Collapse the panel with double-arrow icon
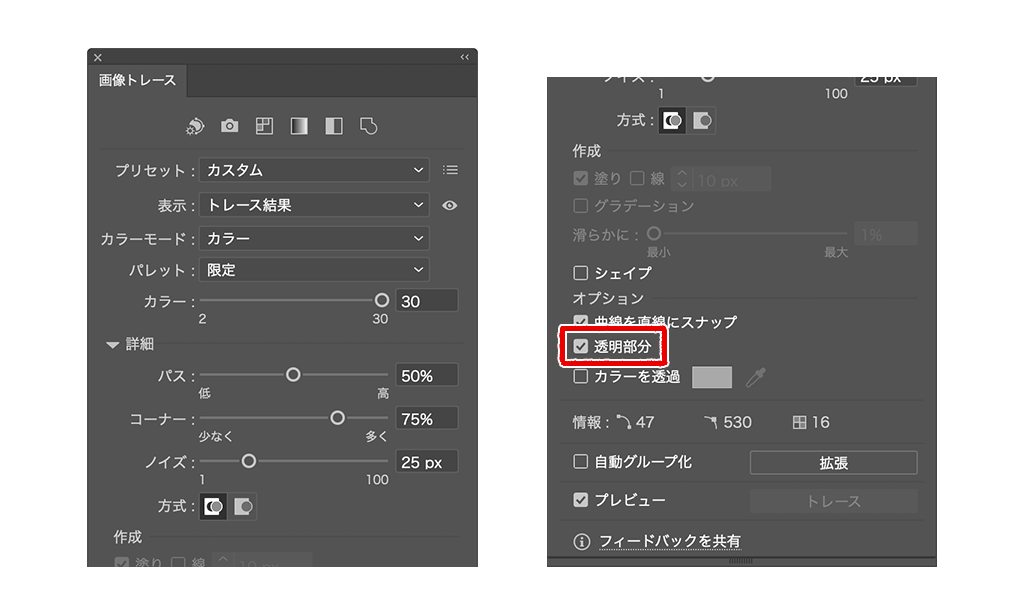 [464, 57]
